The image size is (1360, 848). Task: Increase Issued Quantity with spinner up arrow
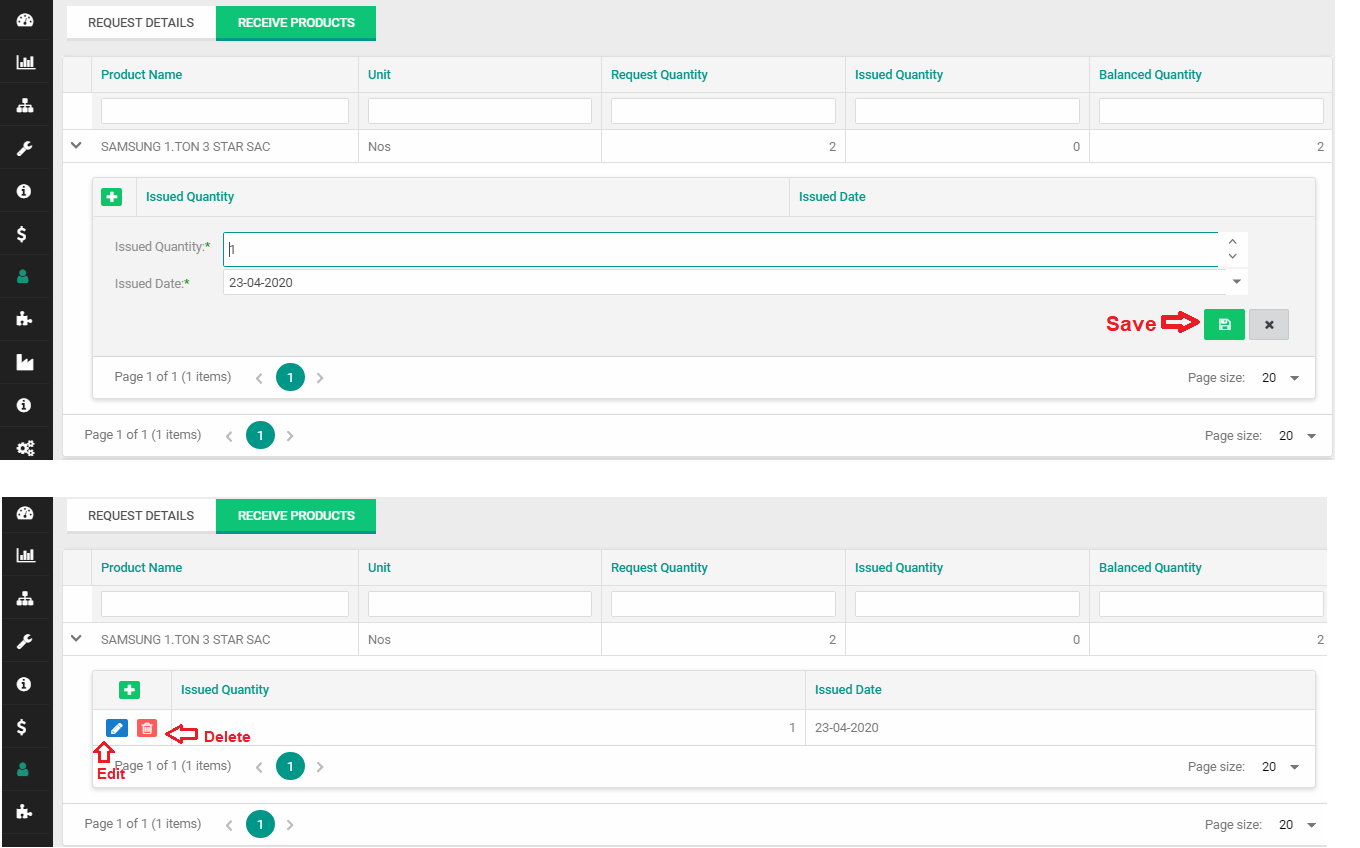click(x=1233, y=242)
